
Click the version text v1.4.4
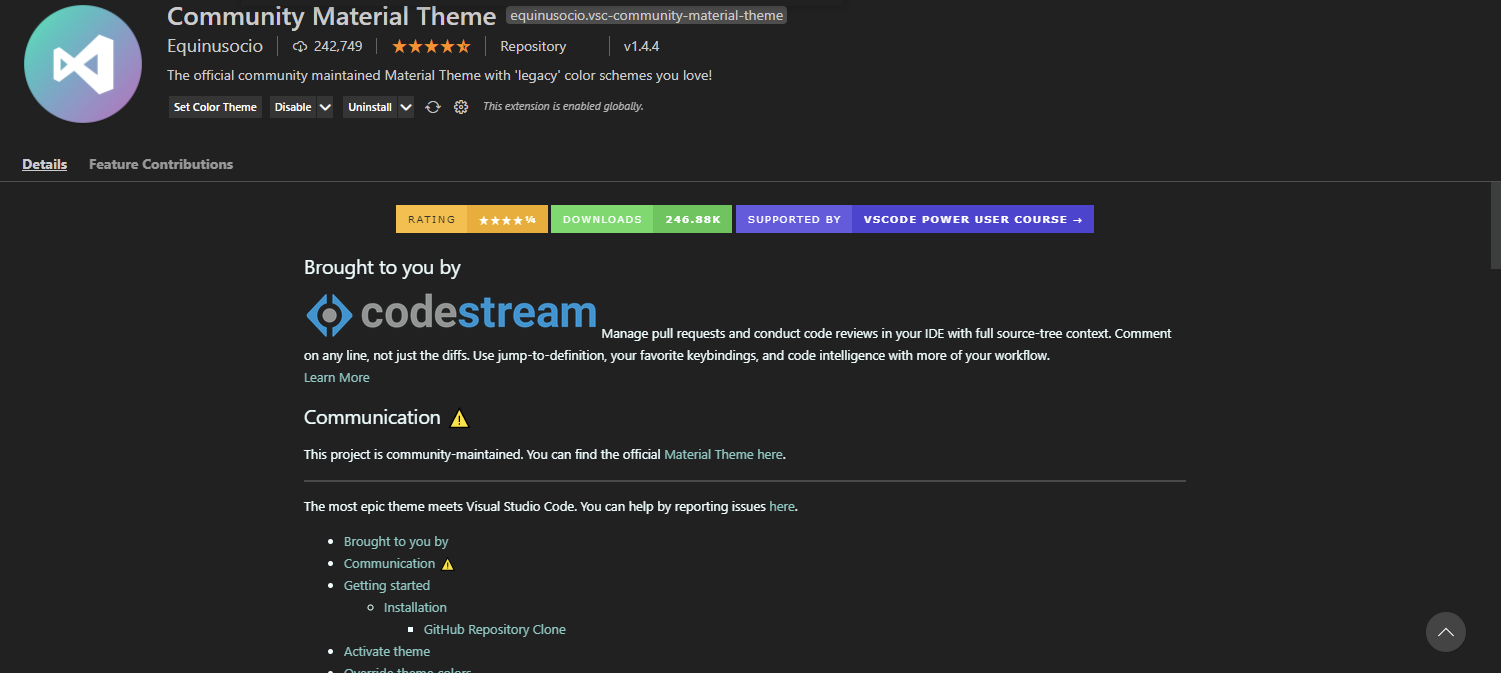pyautogui.click(x=641, y=47)
